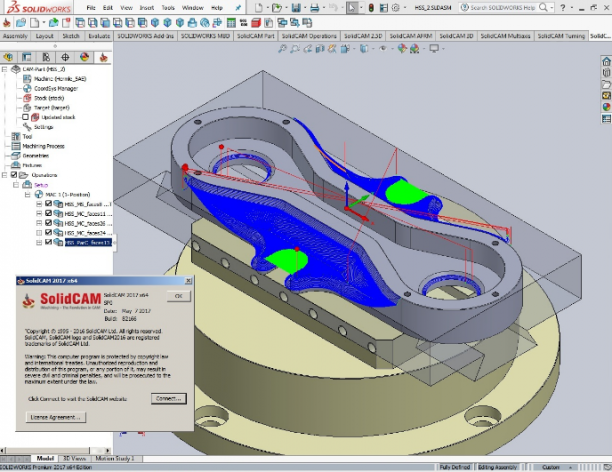Collapse the Operations tree node
The image size is (612, 472).
(x=4, y=175)
